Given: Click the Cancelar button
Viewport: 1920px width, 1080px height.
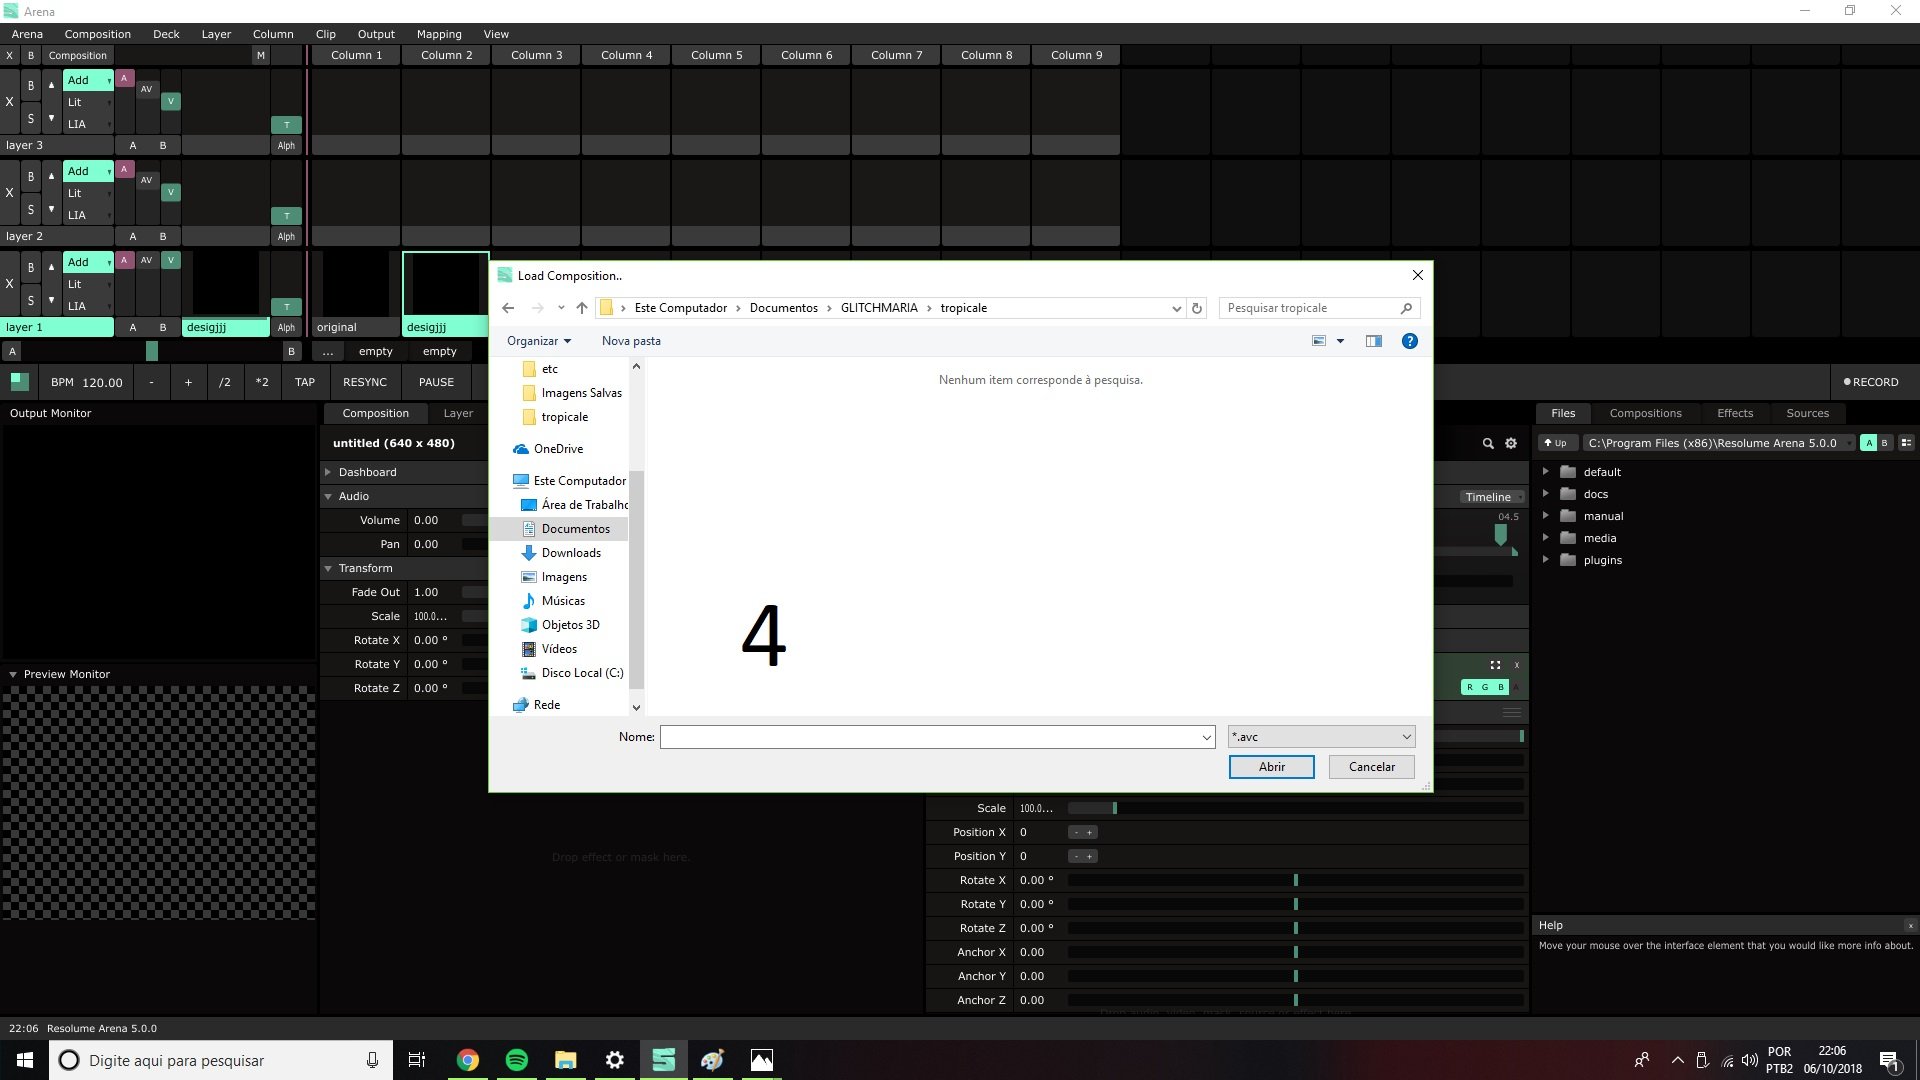Looking at the screenshot, I should click(x=1371, y=767).
